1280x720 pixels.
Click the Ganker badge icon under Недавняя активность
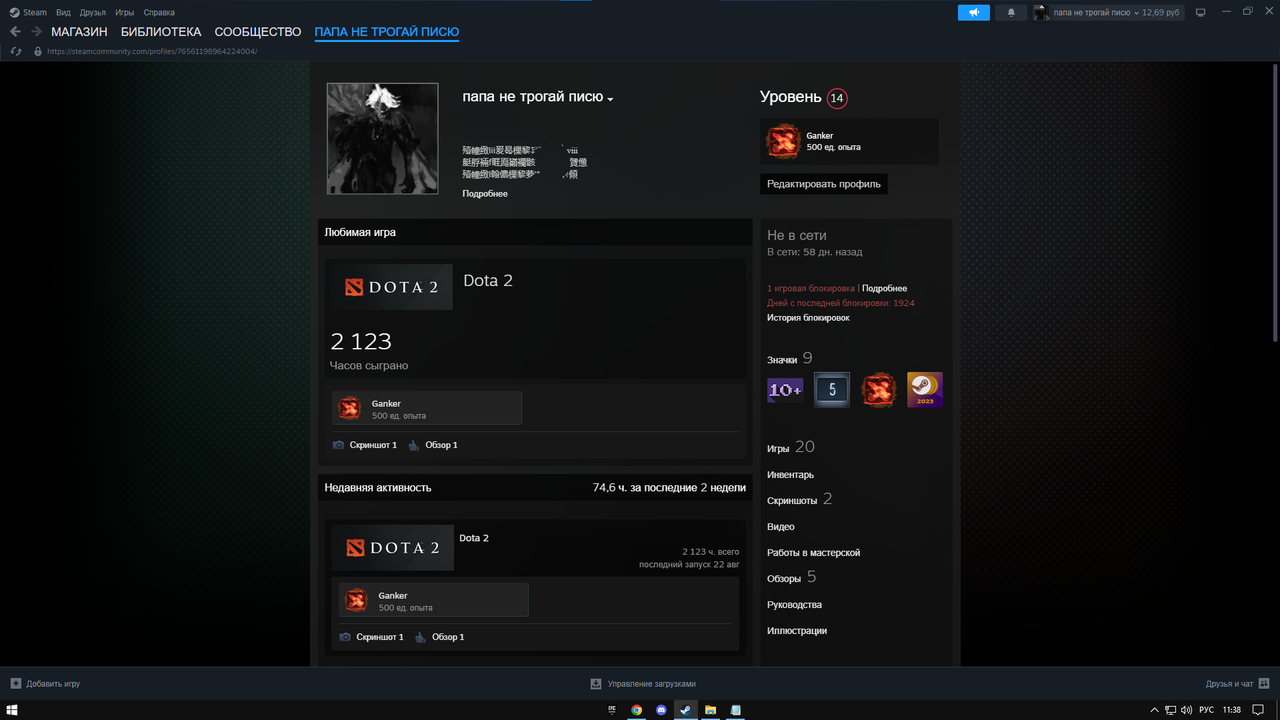[x=356, y=600]
